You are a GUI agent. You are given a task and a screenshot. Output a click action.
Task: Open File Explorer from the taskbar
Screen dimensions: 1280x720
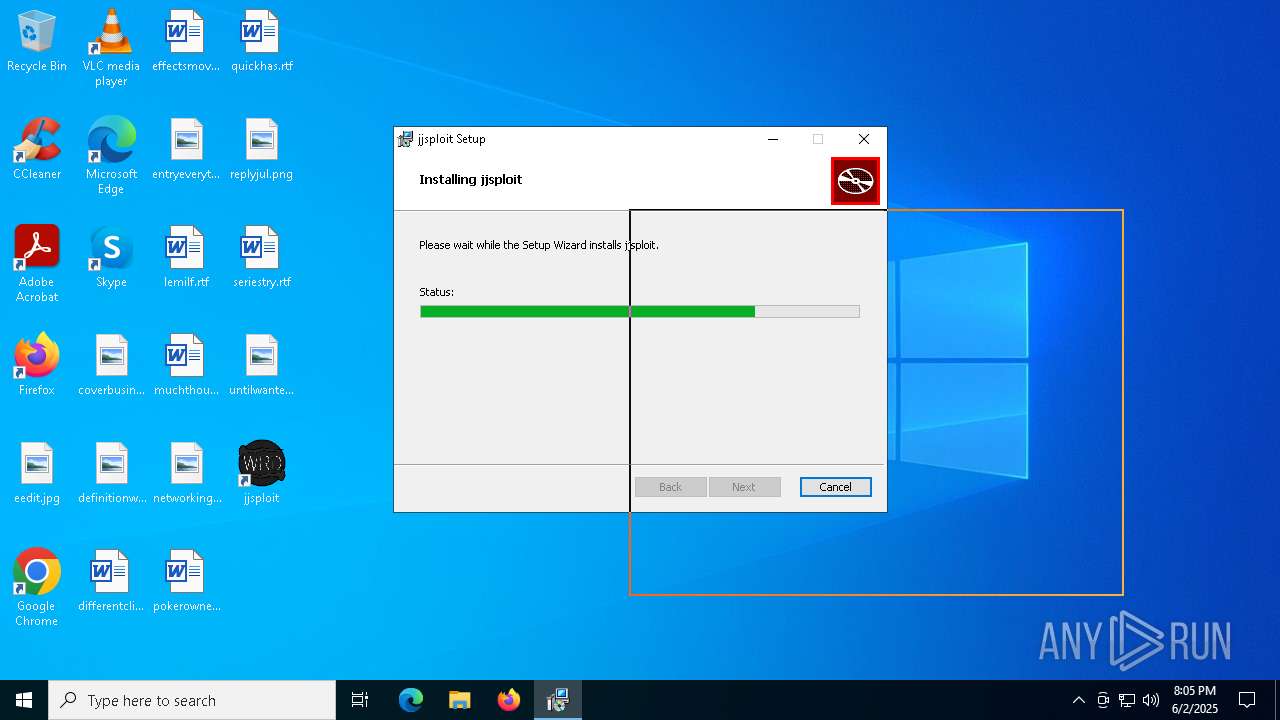click(x=459, y=700)
